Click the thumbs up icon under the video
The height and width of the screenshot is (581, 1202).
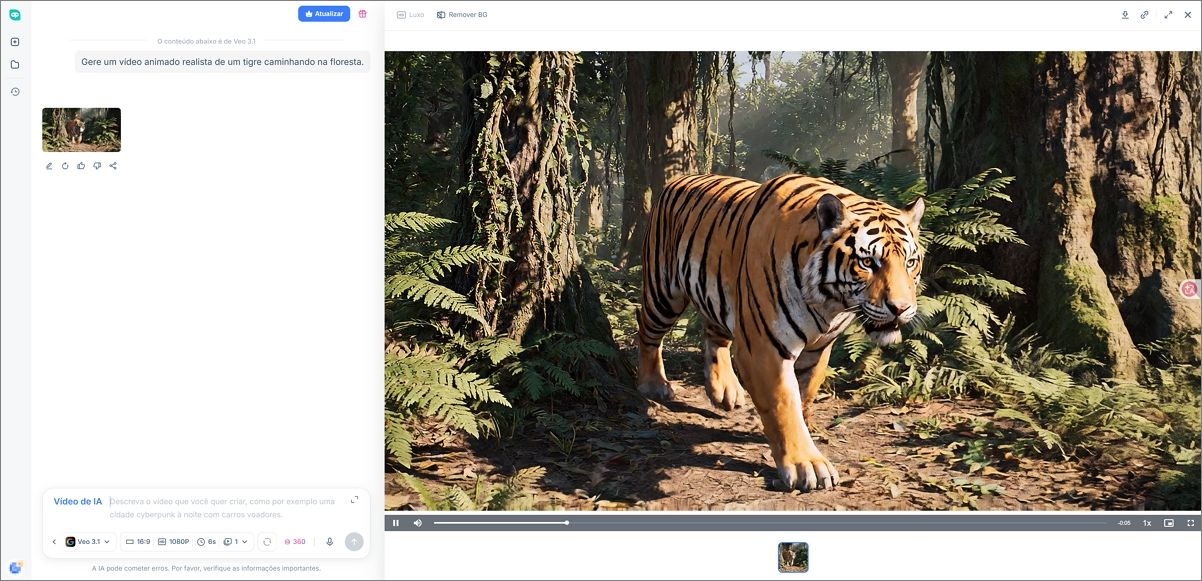tap(81, 166)
